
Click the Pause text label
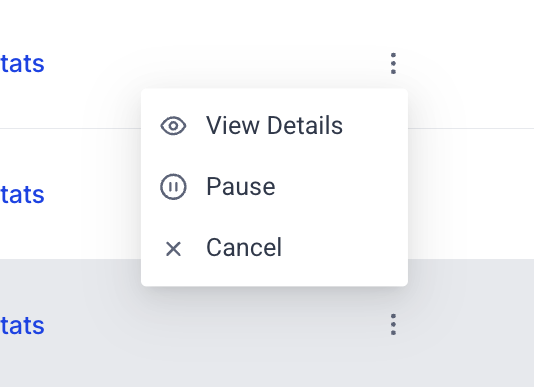tap(241, 187)
